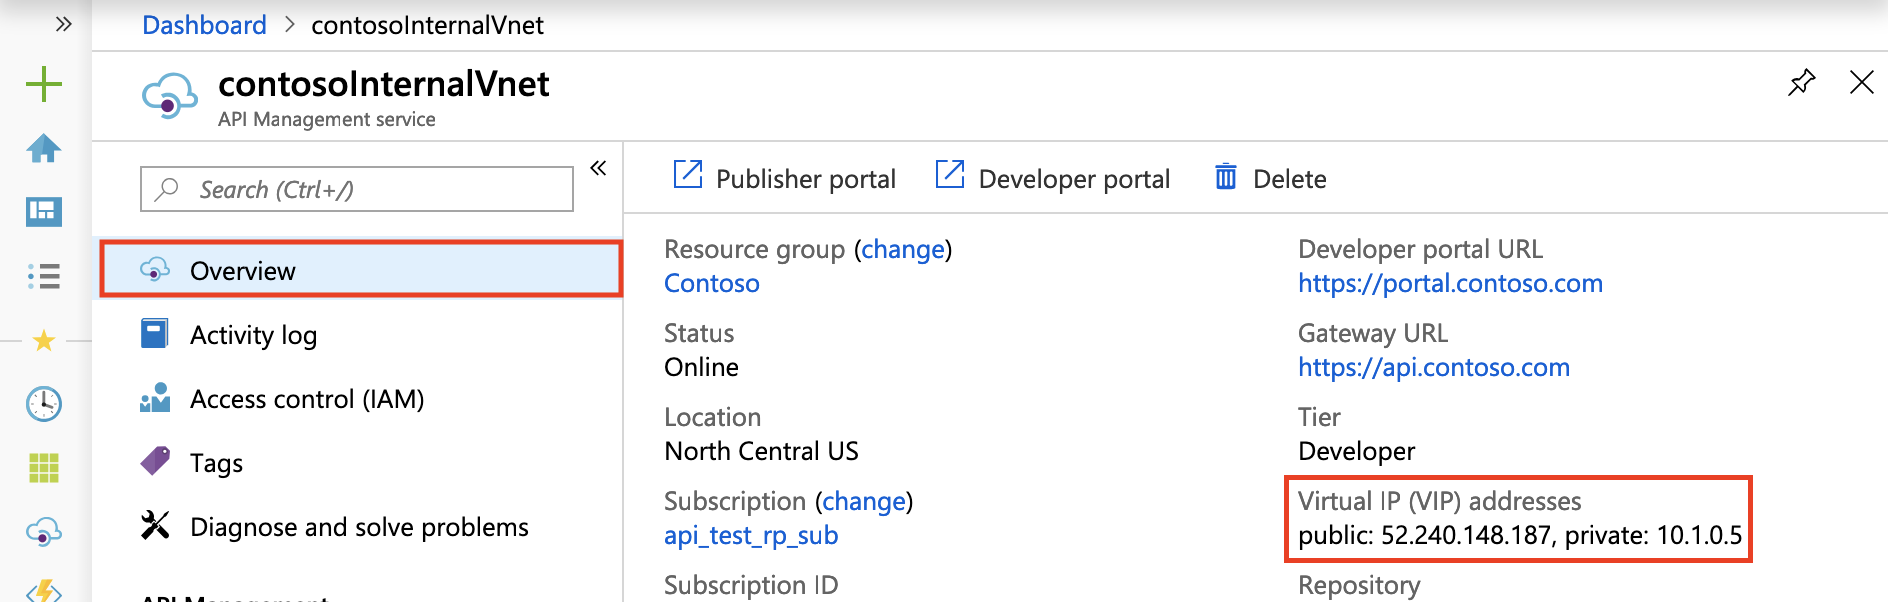This screenshot has height=602, width=1888.
Task: Click the Gateway URL label
Action: point(1373,333)
